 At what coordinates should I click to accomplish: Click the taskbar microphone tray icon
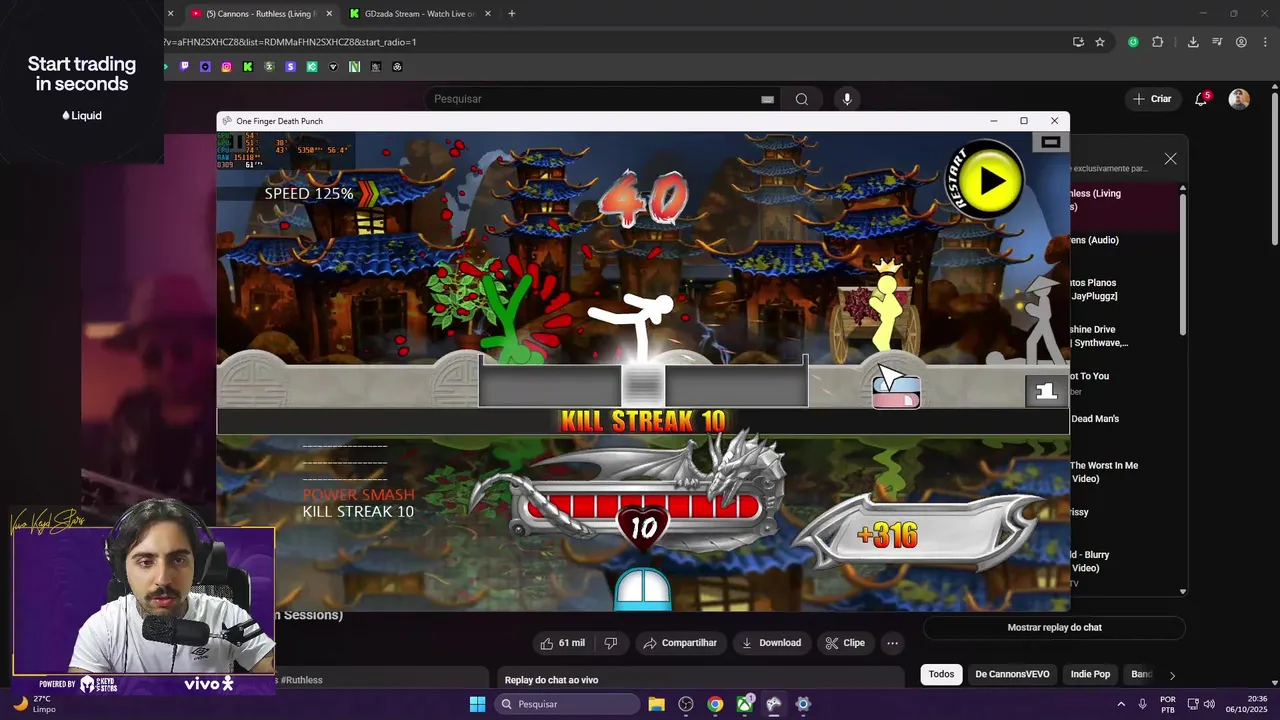1142,704
